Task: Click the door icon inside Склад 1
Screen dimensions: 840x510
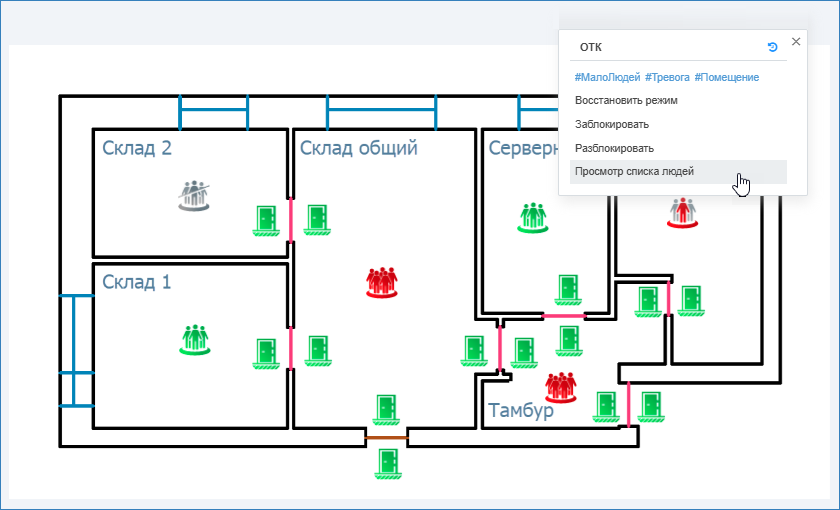Action: coord(265,353)
